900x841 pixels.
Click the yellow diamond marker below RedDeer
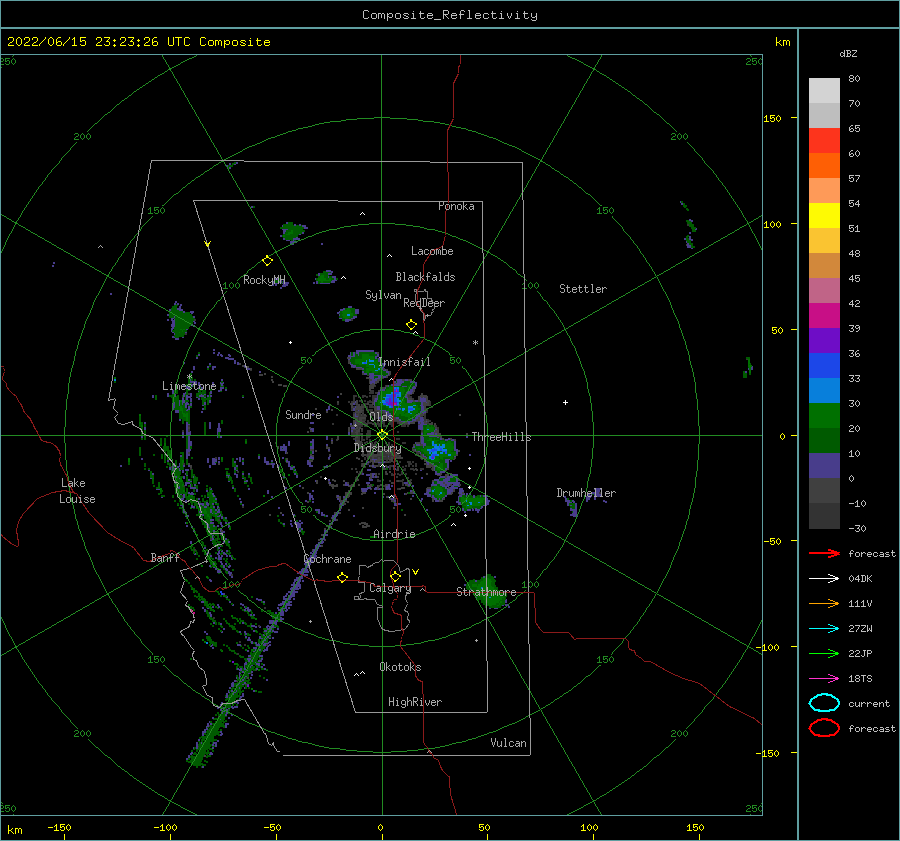click(411, 325)
